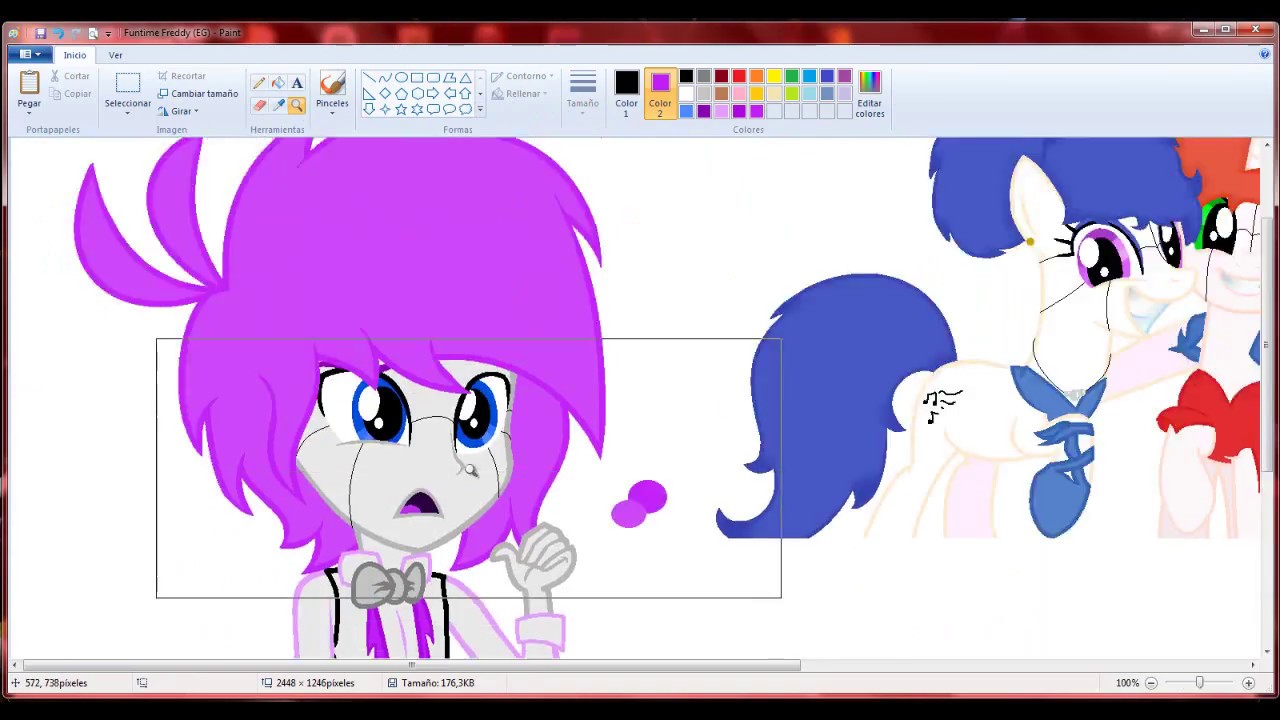Select the Pencil tool
Image resolution: width=1280 pixels, height=720 pixels.
(259, 83)
